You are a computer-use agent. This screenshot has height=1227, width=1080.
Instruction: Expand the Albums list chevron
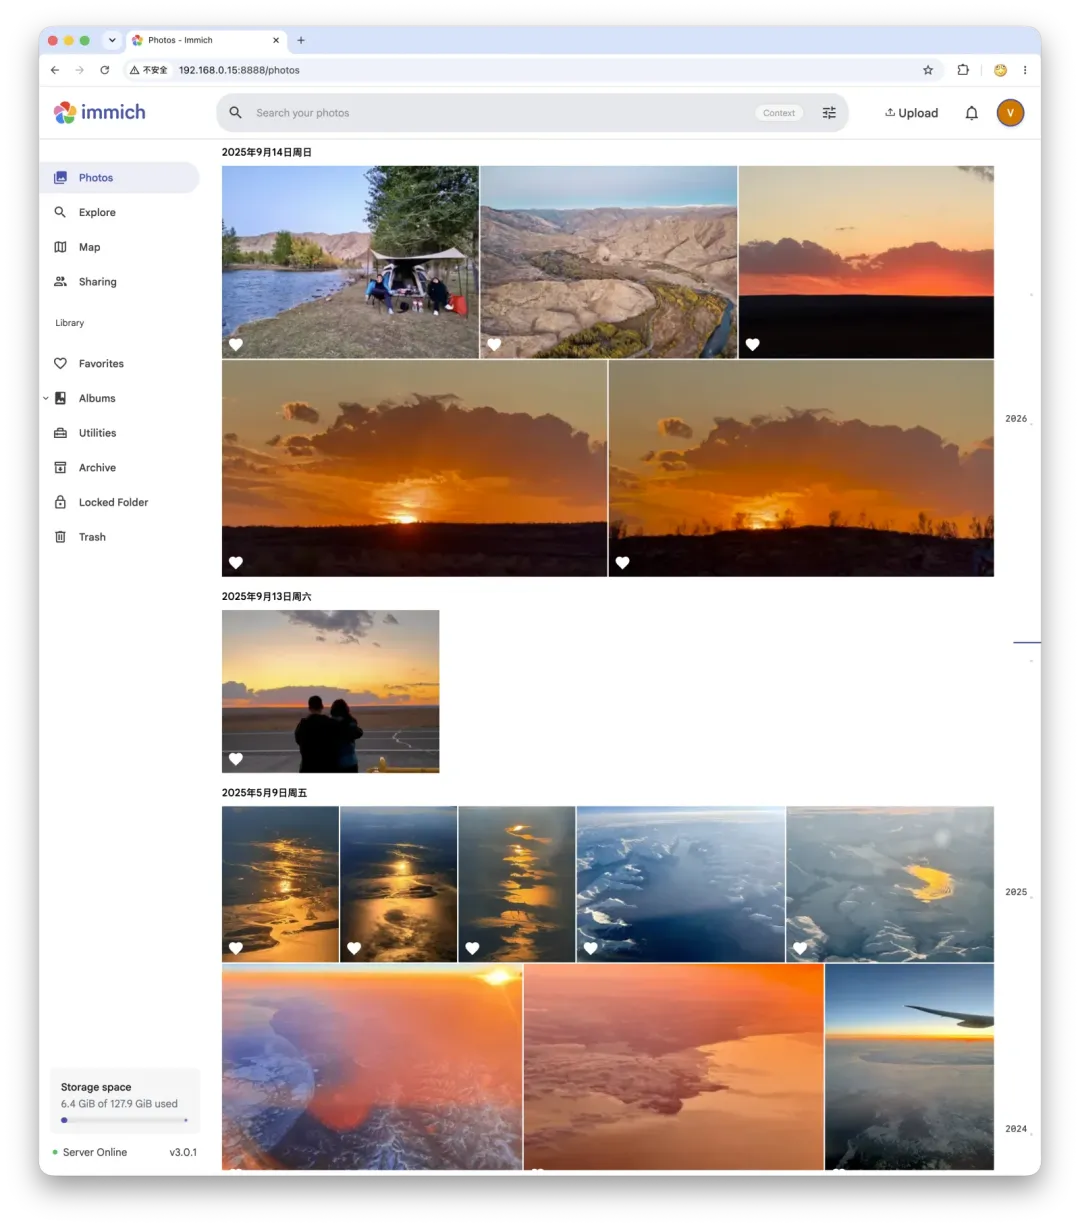(46, 398)
